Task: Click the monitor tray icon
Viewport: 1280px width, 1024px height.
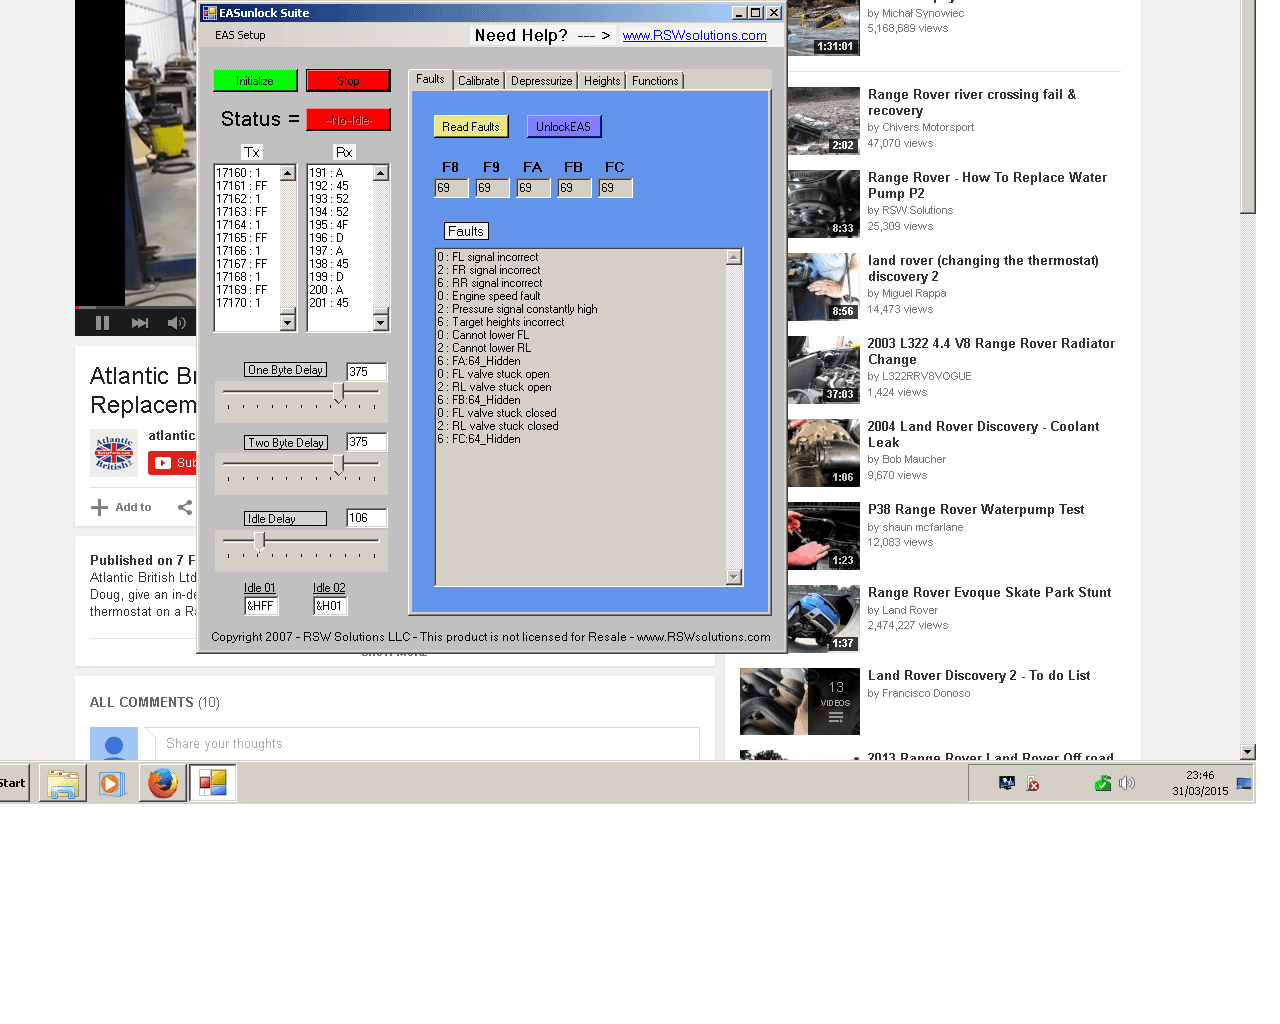Action: (x=1007, y=783)
